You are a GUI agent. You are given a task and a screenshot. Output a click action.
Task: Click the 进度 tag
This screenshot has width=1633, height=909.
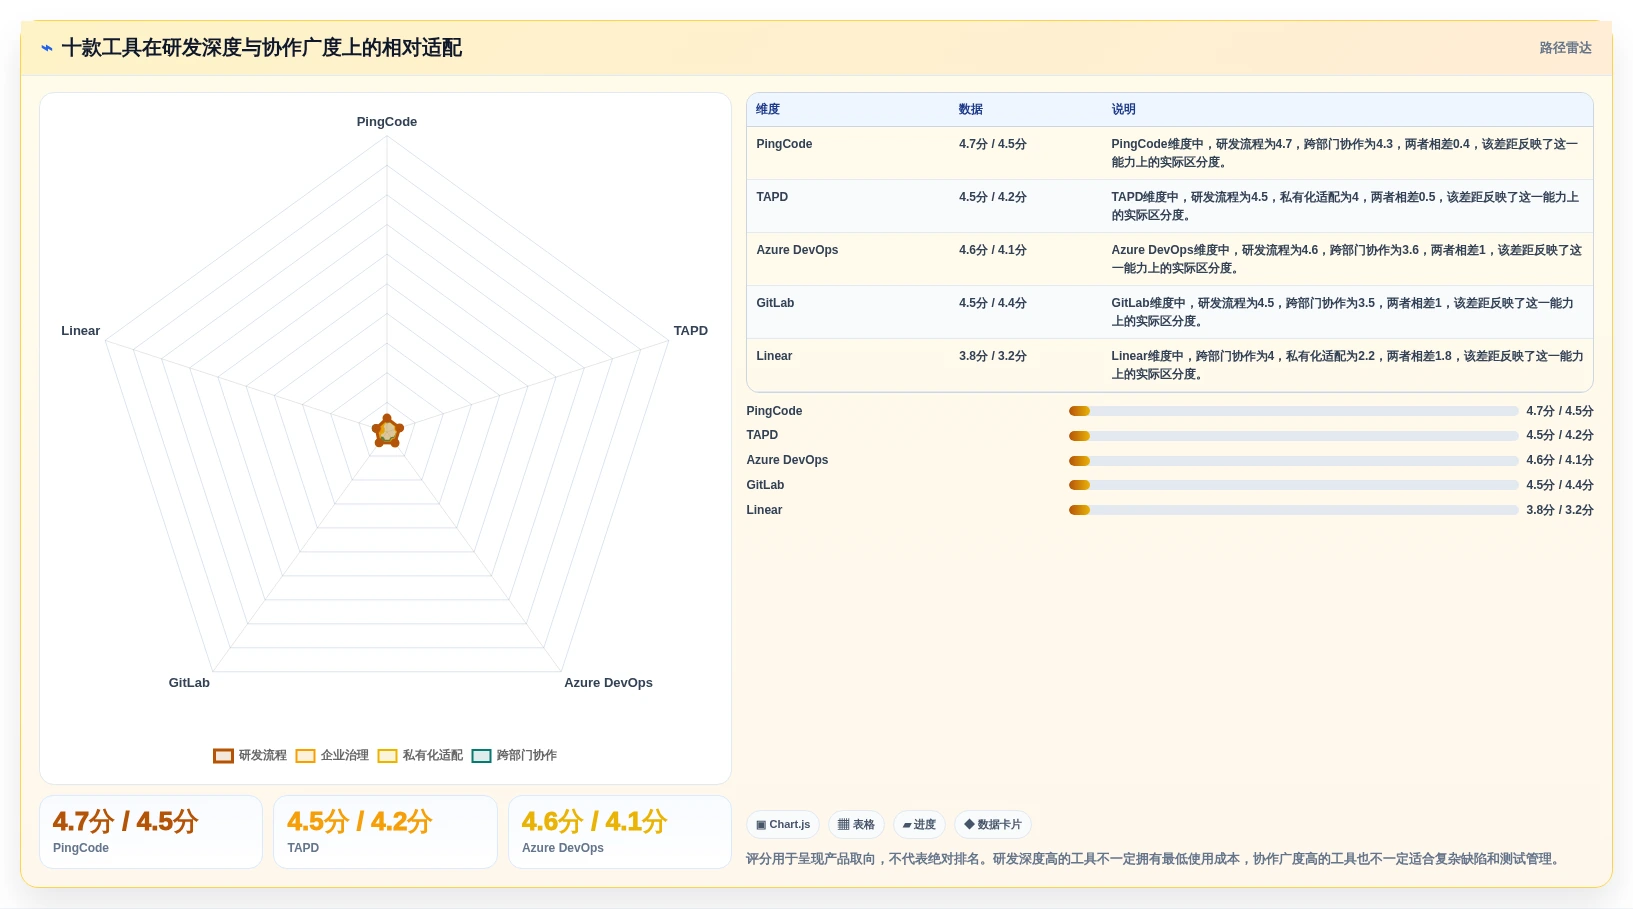(919, 825)
